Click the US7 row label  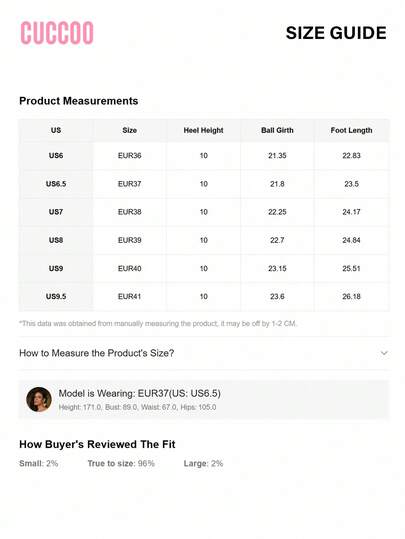[x=56, y=212]
